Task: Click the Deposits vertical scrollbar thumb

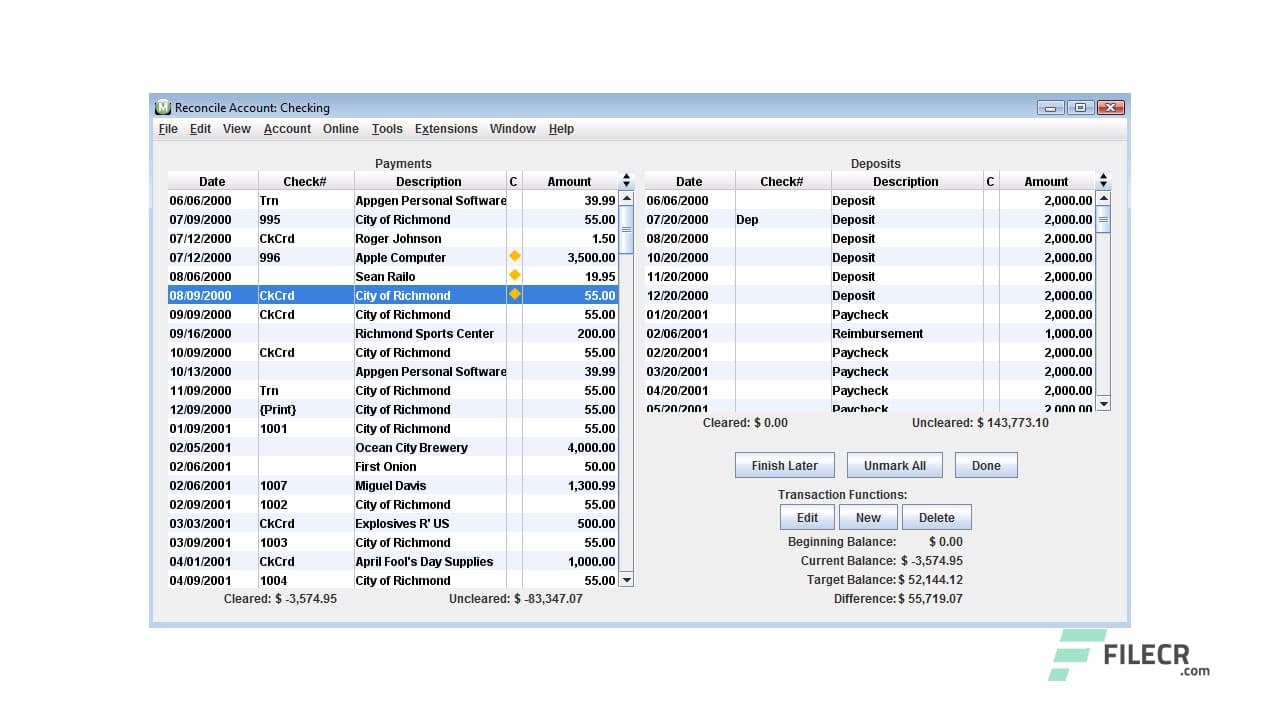Action: [x=1103, y=222]
